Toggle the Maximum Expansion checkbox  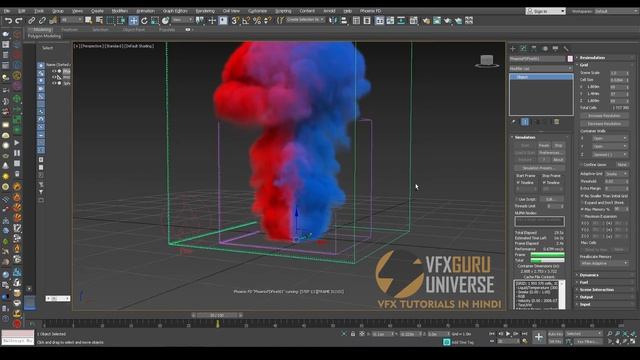coord(582,216)
